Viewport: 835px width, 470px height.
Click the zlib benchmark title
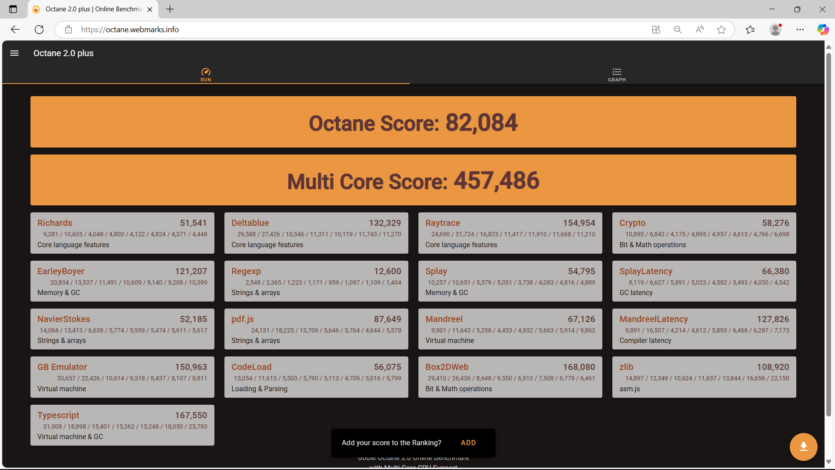tap(626, 367)
